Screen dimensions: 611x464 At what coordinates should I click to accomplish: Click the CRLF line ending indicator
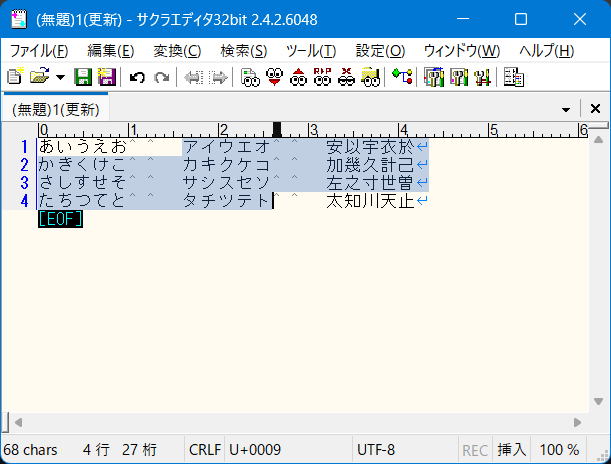pos(205,450)
